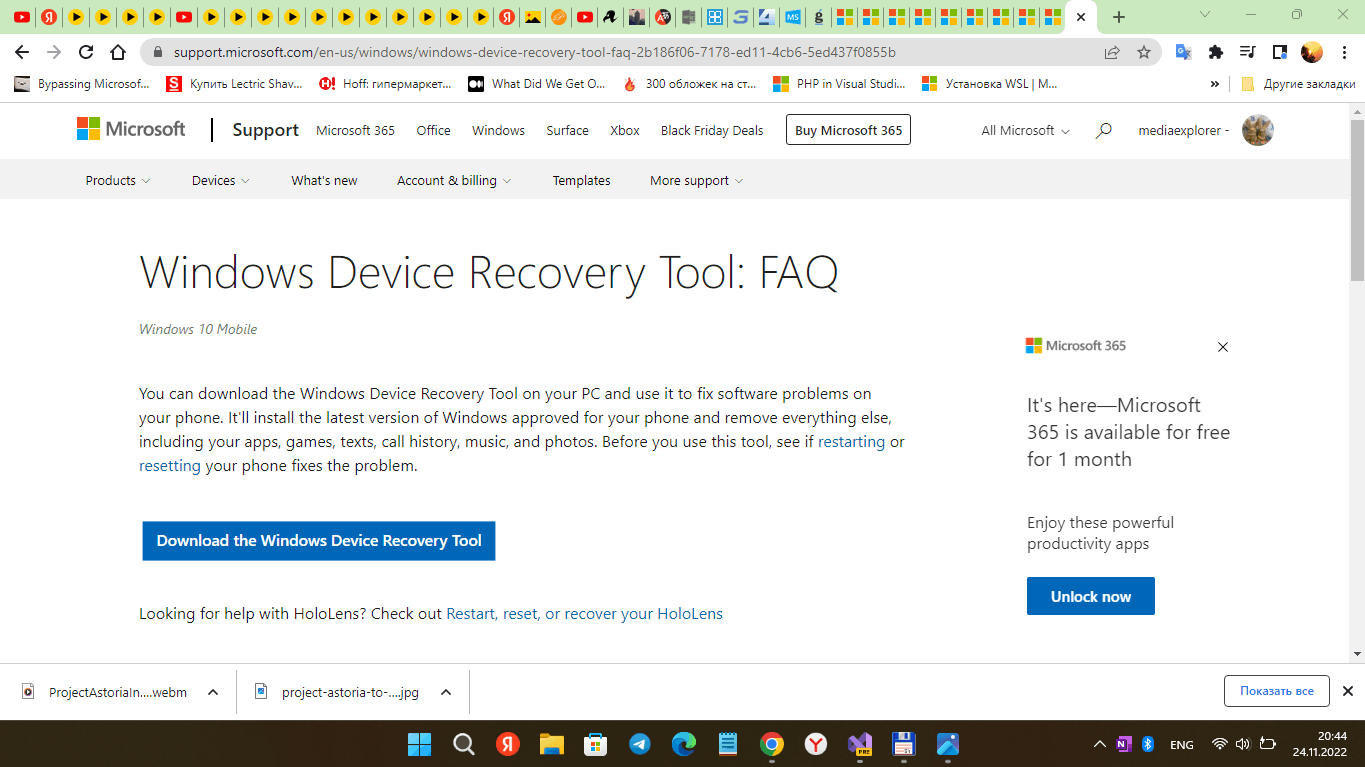Screen dimensions: 1365x767
Task: Go back with the browser back arrow
Action: click(x=22, y=52)
